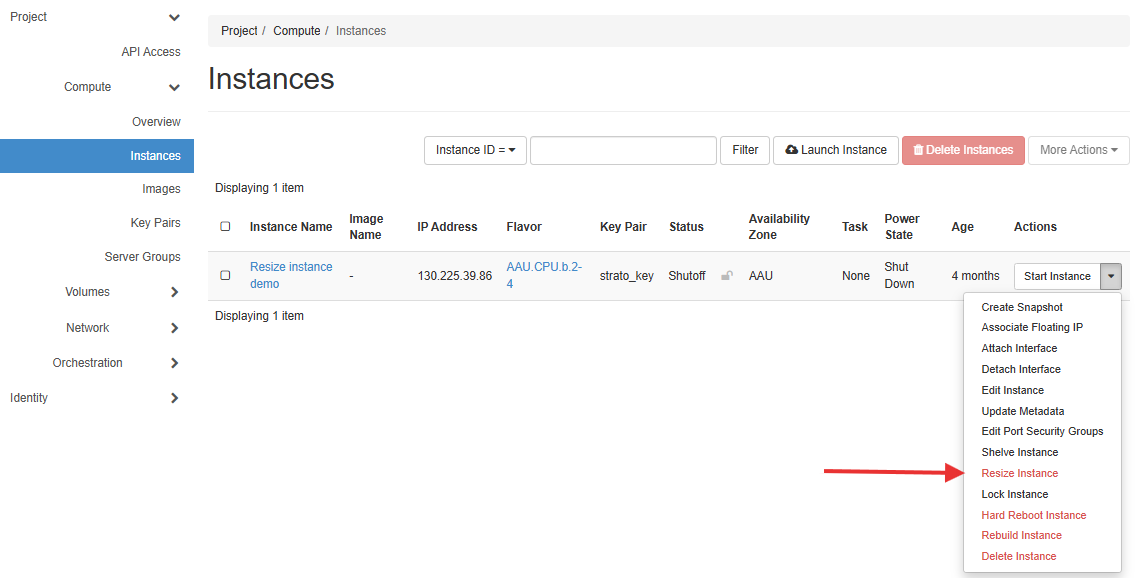1136x578 pixels.
Task: Collapse the Compute section chevron
Action: (x=174, y=87)
